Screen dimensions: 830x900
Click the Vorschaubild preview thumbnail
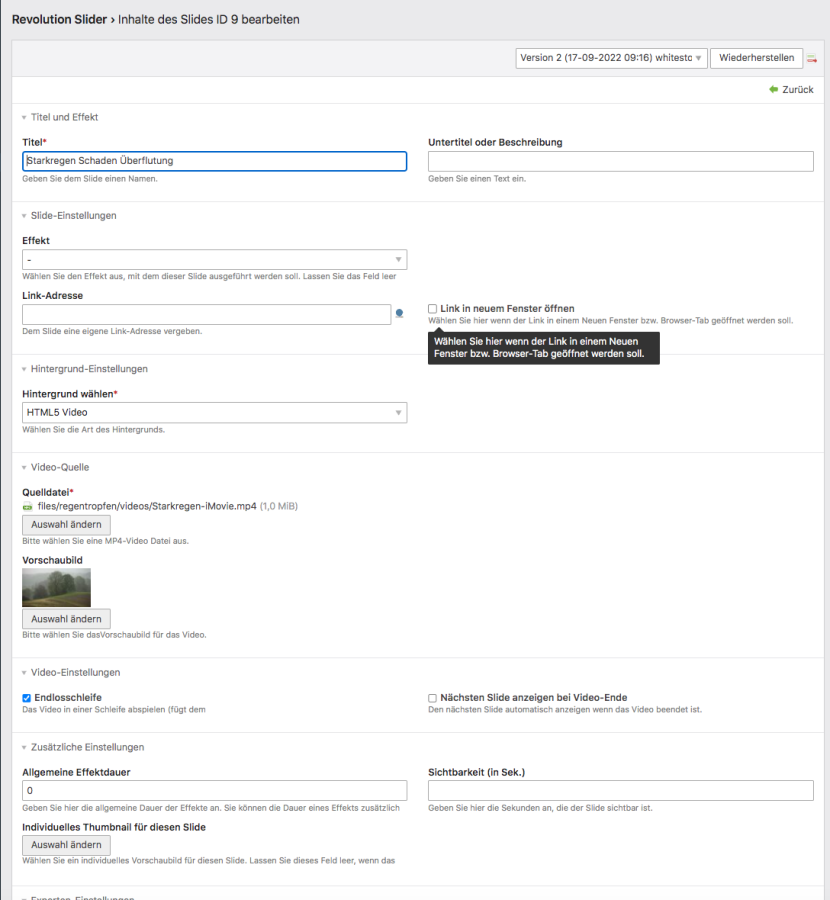coord(56,588)
